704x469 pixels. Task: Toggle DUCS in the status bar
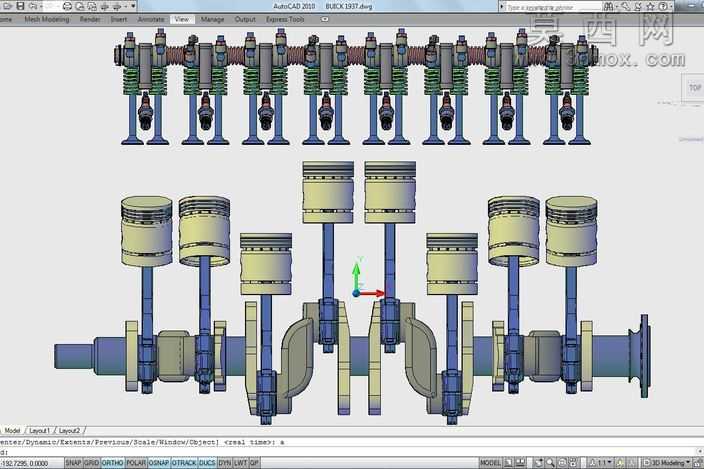click(x=207, y=463)
